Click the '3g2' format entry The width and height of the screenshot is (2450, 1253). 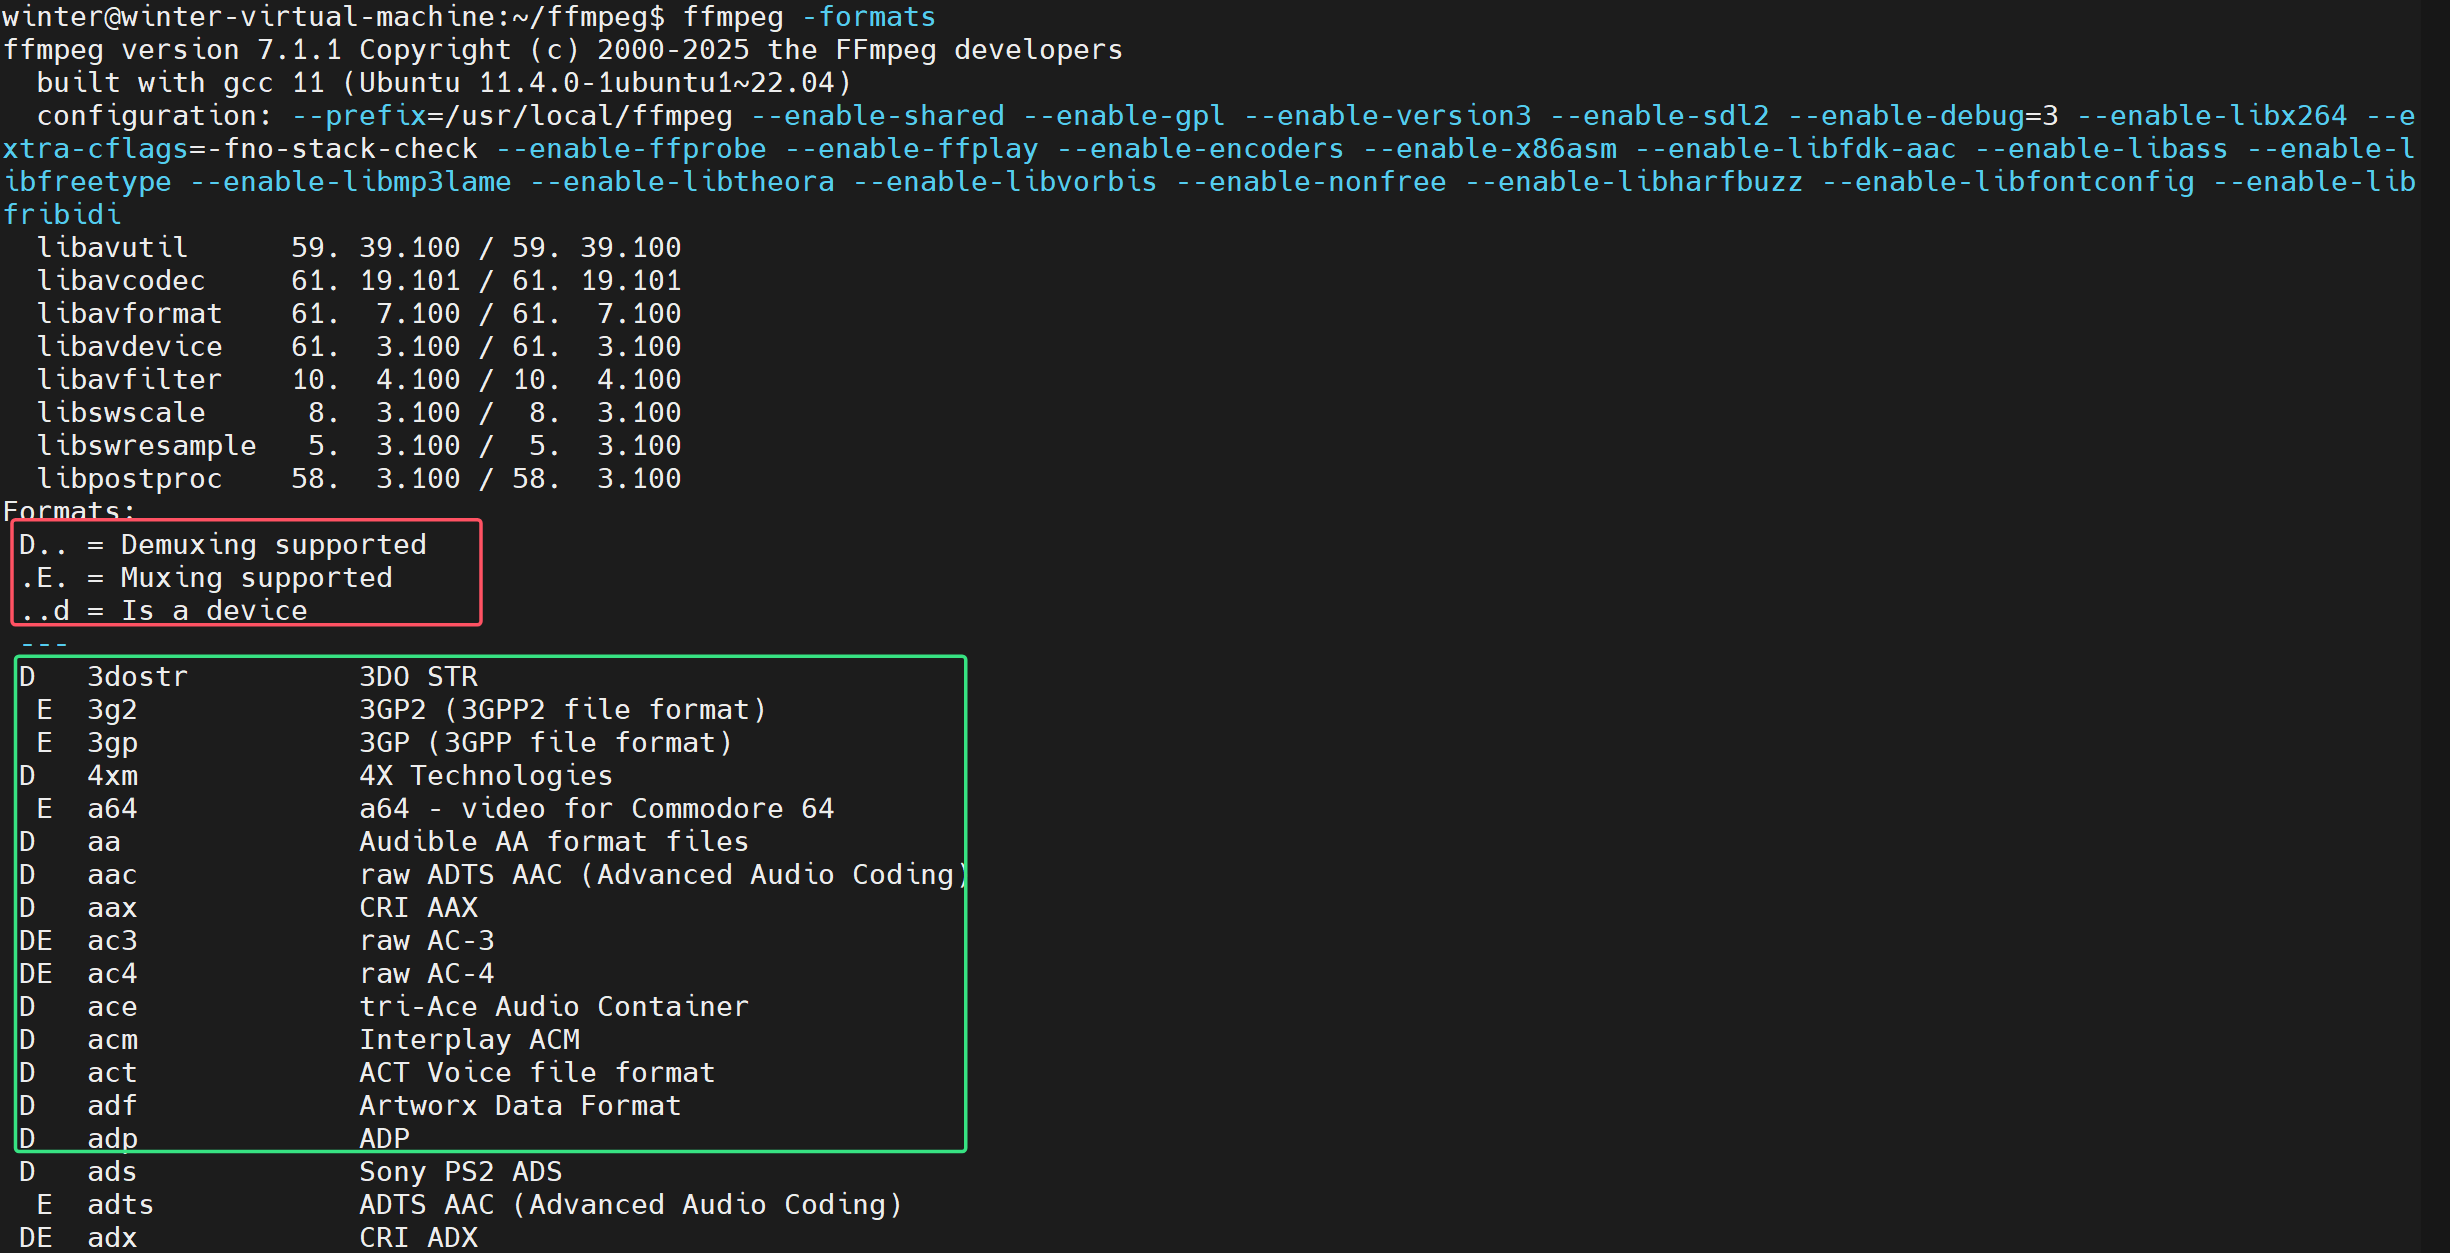[x=112, y=710]
